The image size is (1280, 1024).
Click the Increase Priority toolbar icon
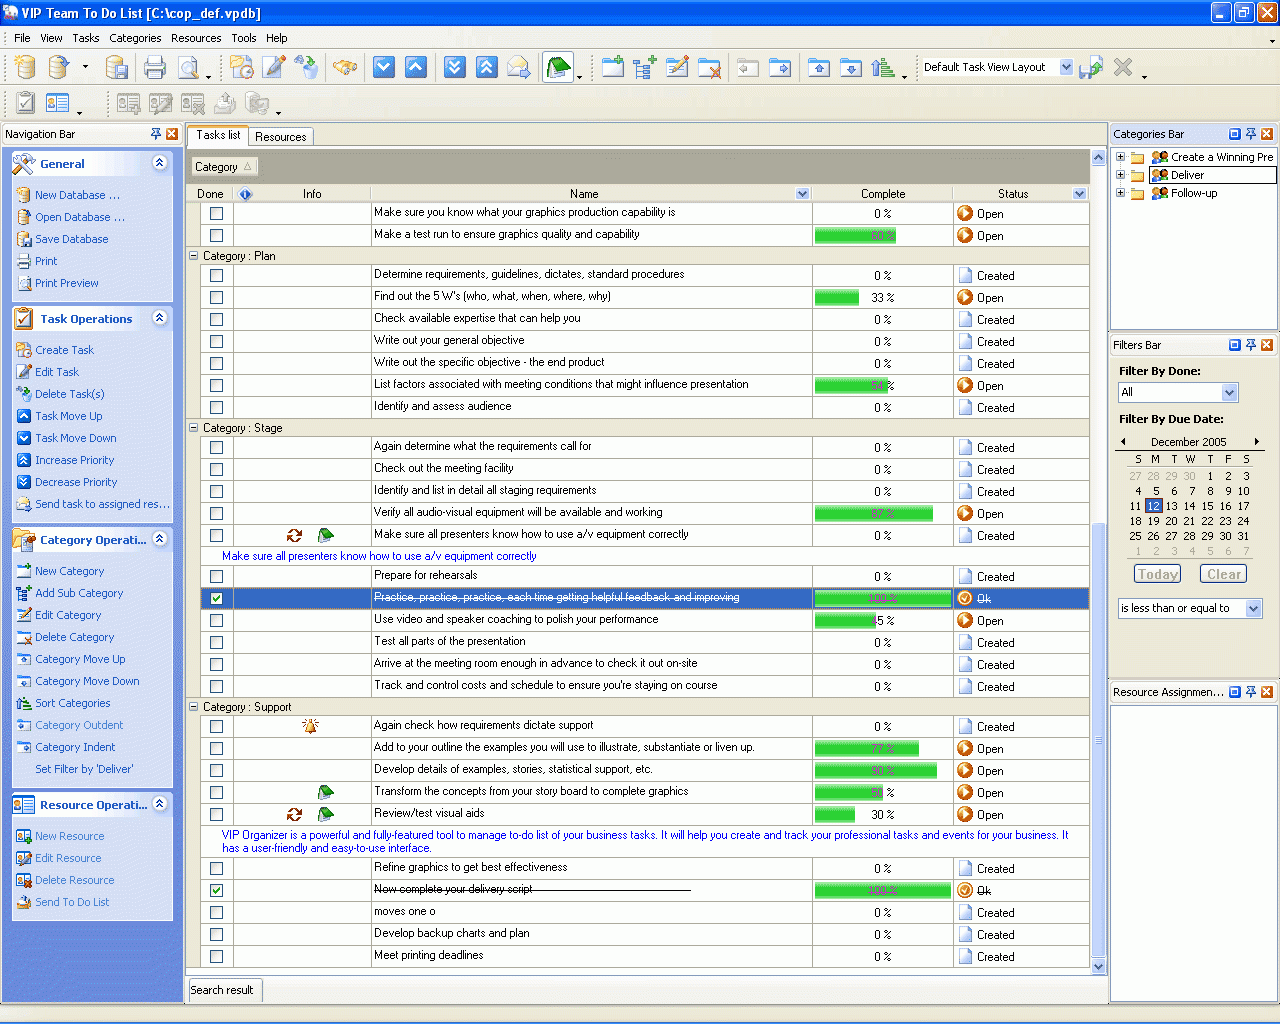click(x=487, y=67)
